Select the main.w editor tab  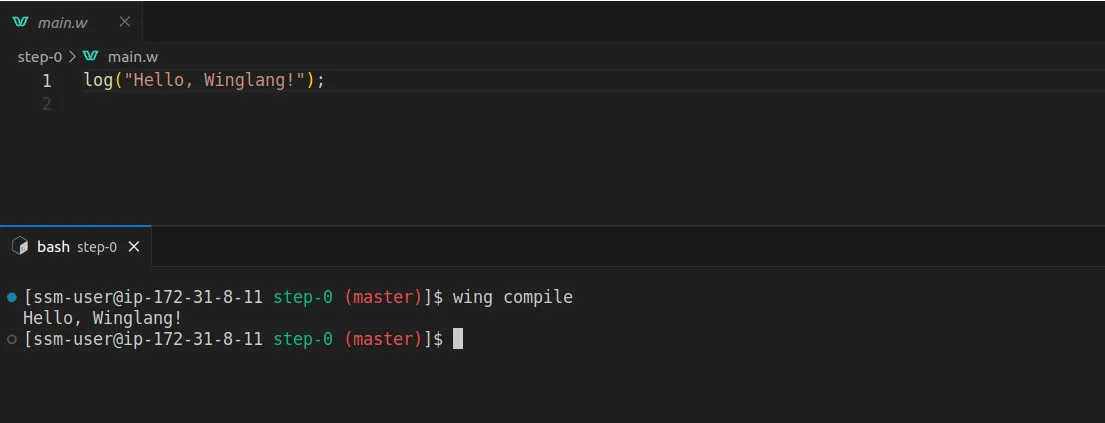tap(63, 22)
